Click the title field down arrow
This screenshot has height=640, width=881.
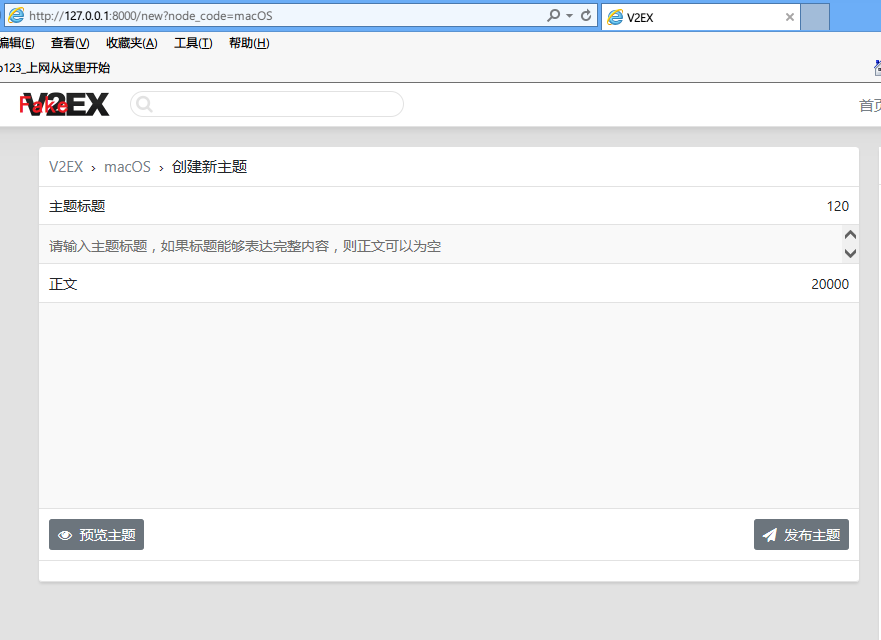pyautogui.click(x=850, y=253)
